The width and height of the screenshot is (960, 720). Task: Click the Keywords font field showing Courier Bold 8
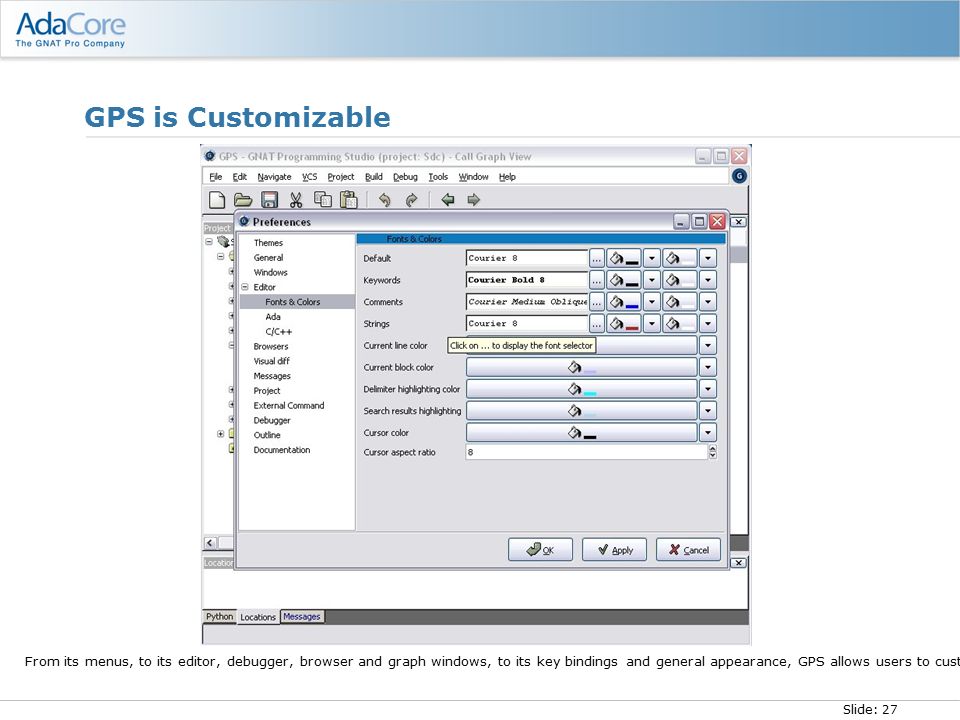coord(527,280)
